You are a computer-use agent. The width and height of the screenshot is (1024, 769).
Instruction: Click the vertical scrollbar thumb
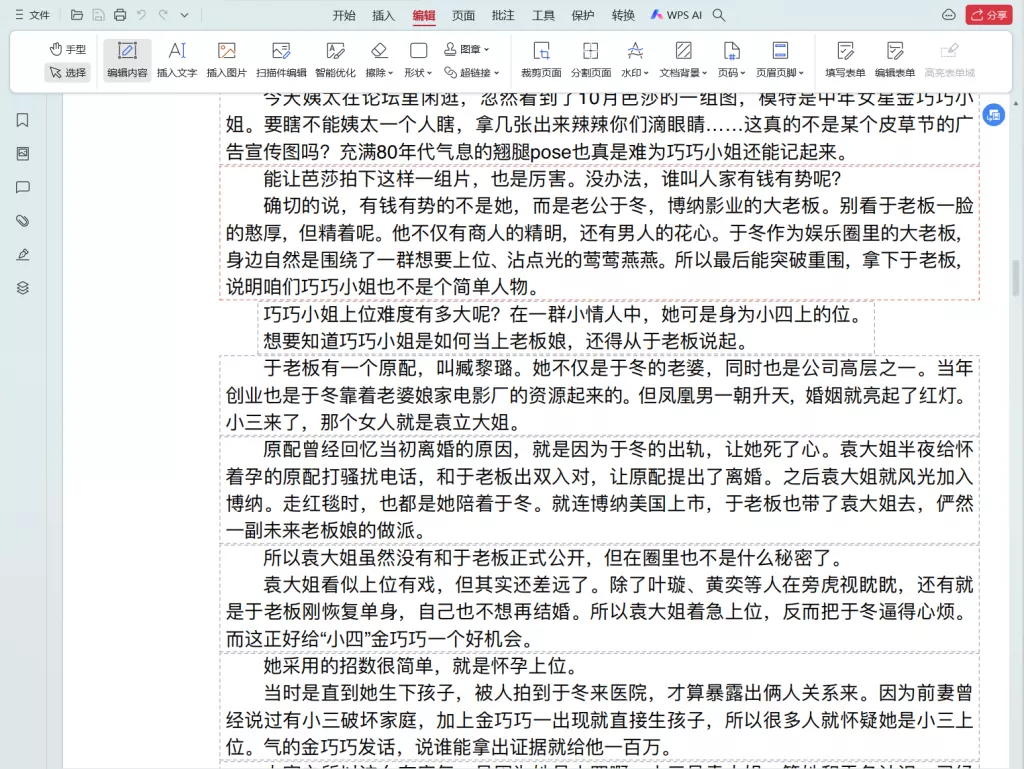tap(1016, 278)
